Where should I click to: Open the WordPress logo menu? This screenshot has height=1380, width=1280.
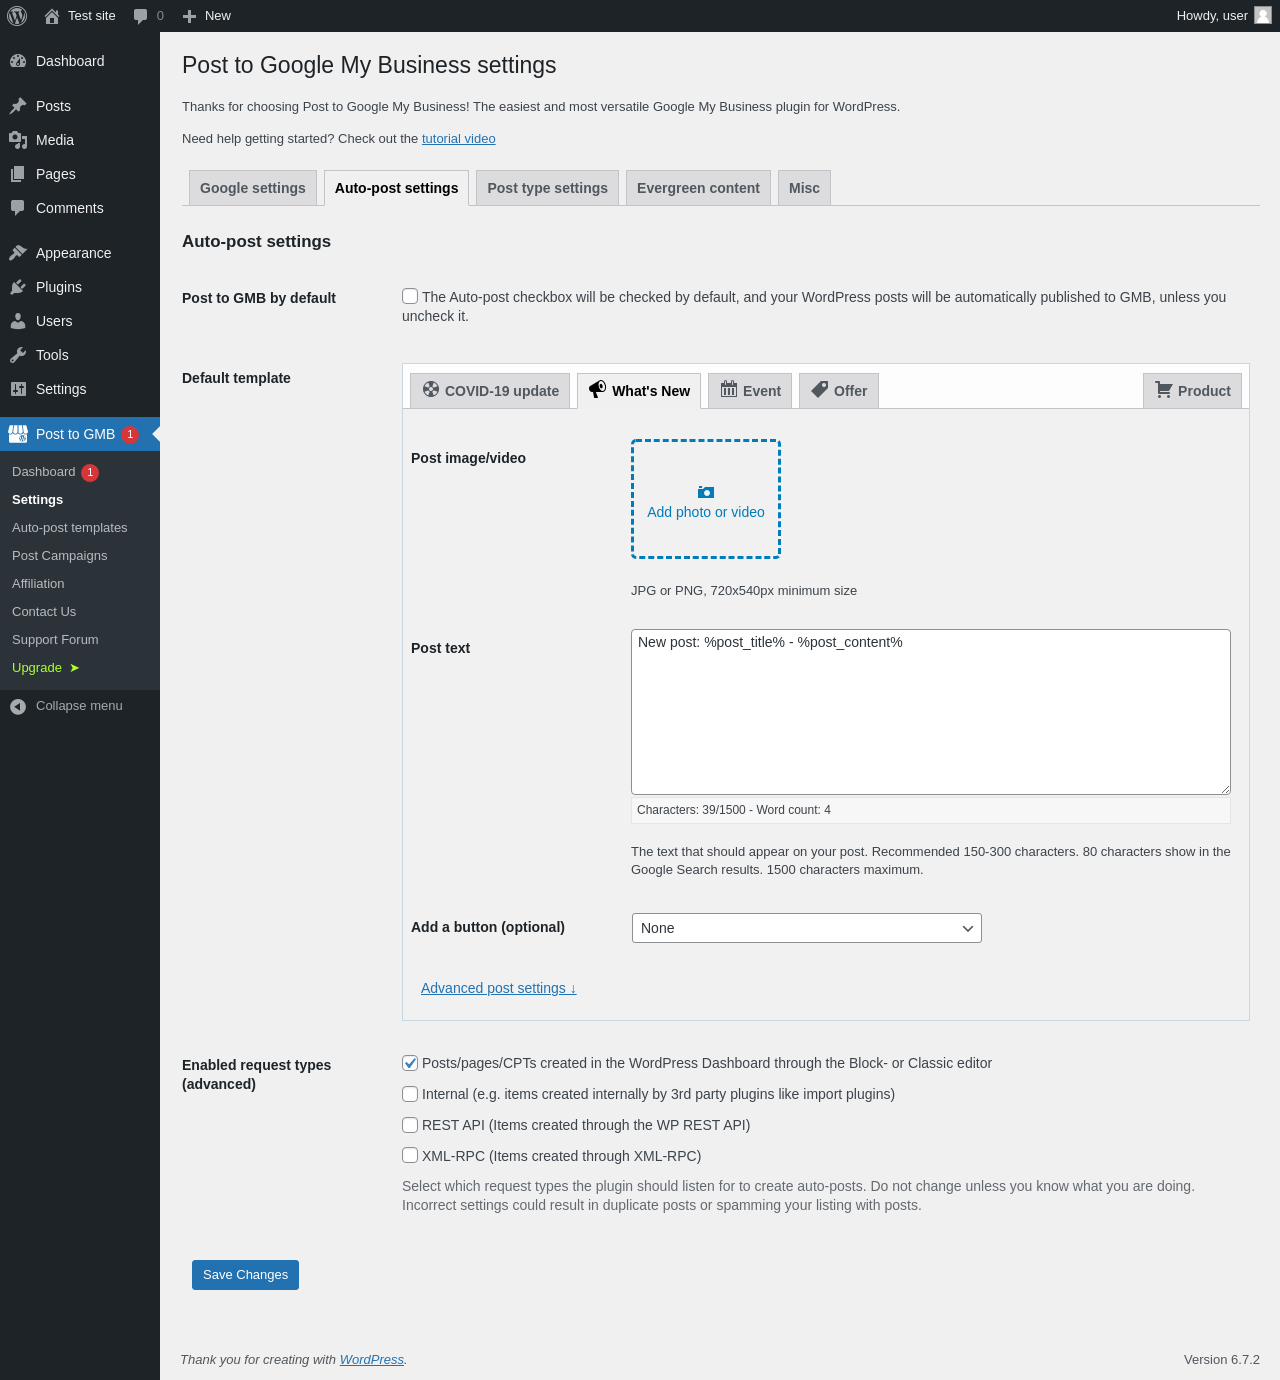[x=17, y=16]
